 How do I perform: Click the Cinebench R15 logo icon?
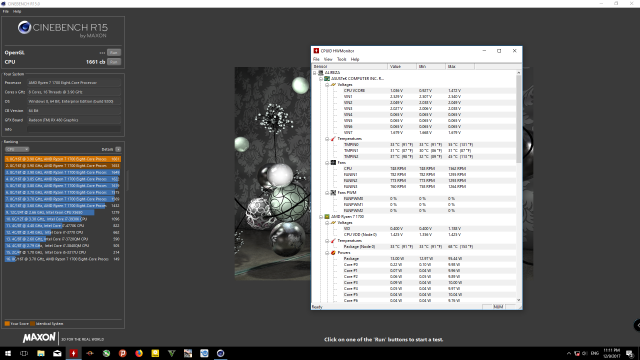[x=24, y=27]
